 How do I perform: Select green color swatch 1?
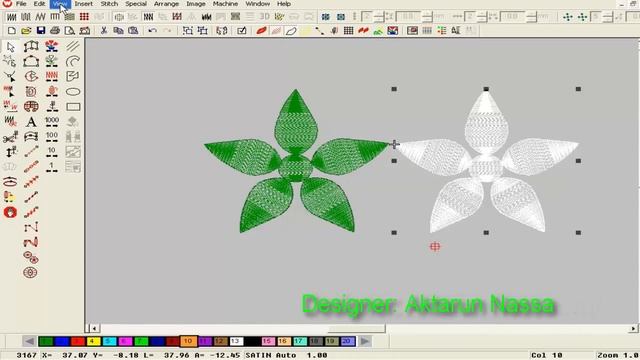point(46,341)
